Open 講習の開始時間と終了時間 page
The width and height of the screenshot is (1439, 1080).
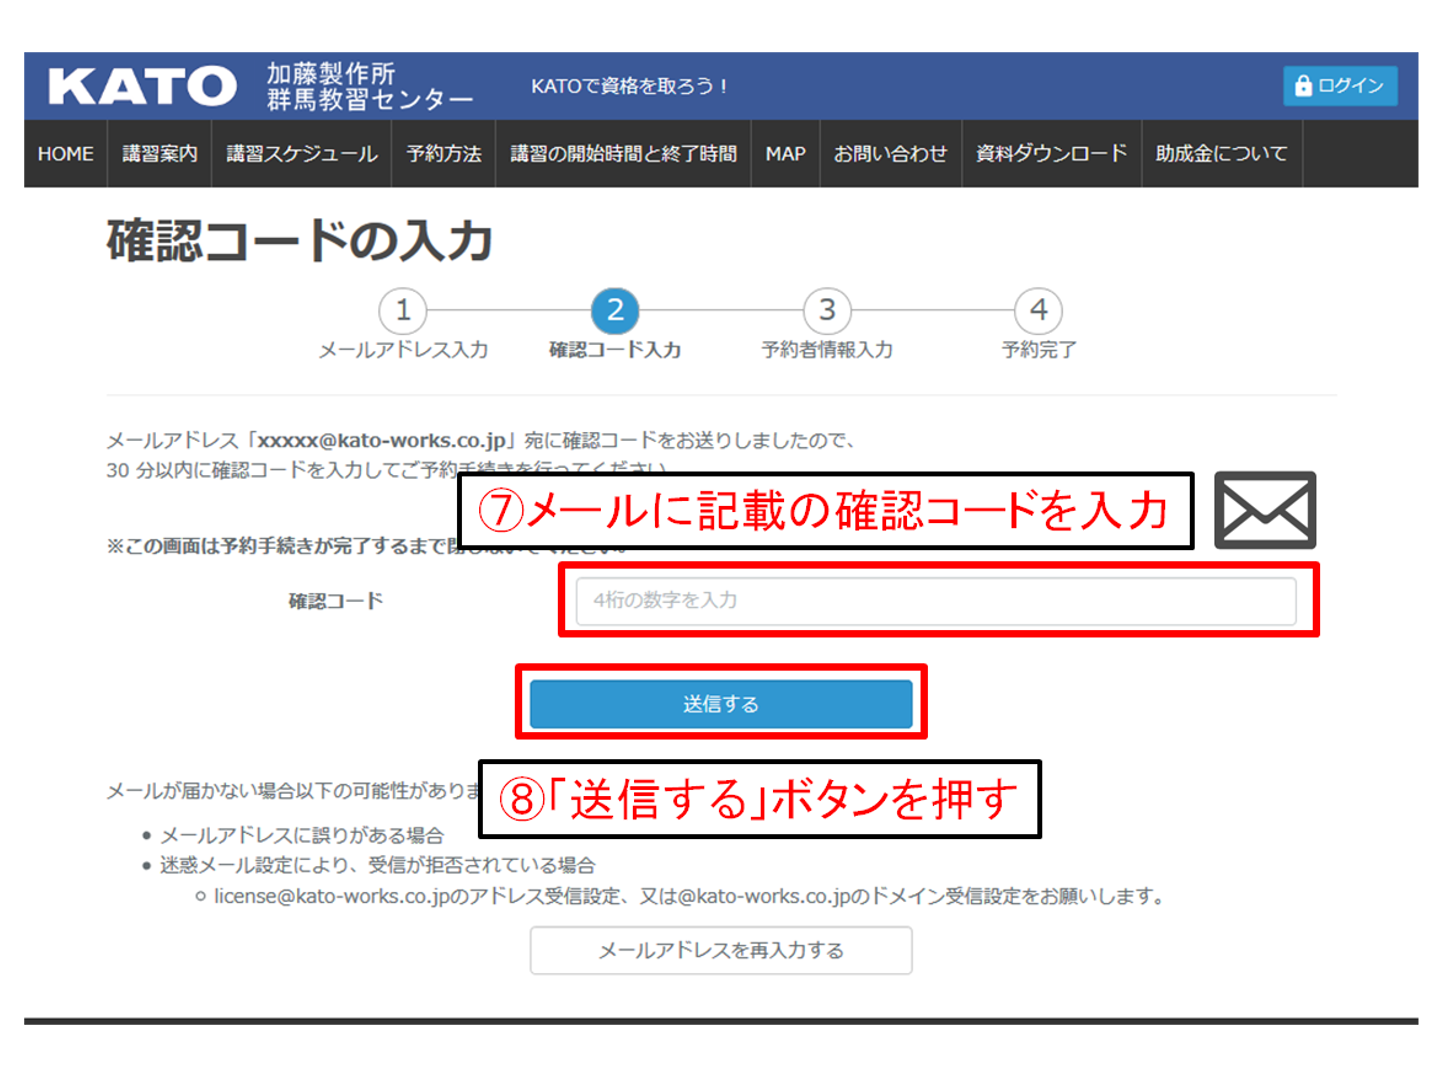click(623, 154)
